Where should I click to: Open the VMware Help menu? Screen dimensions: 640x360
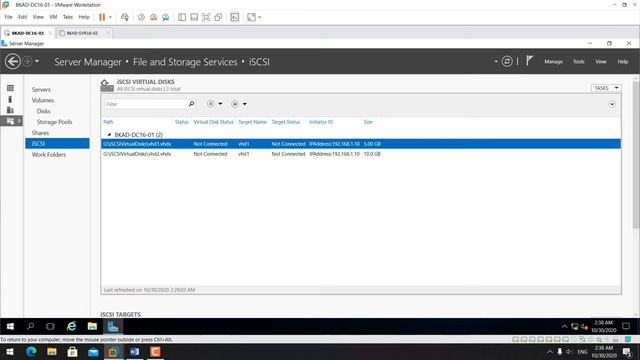[84, 17]
